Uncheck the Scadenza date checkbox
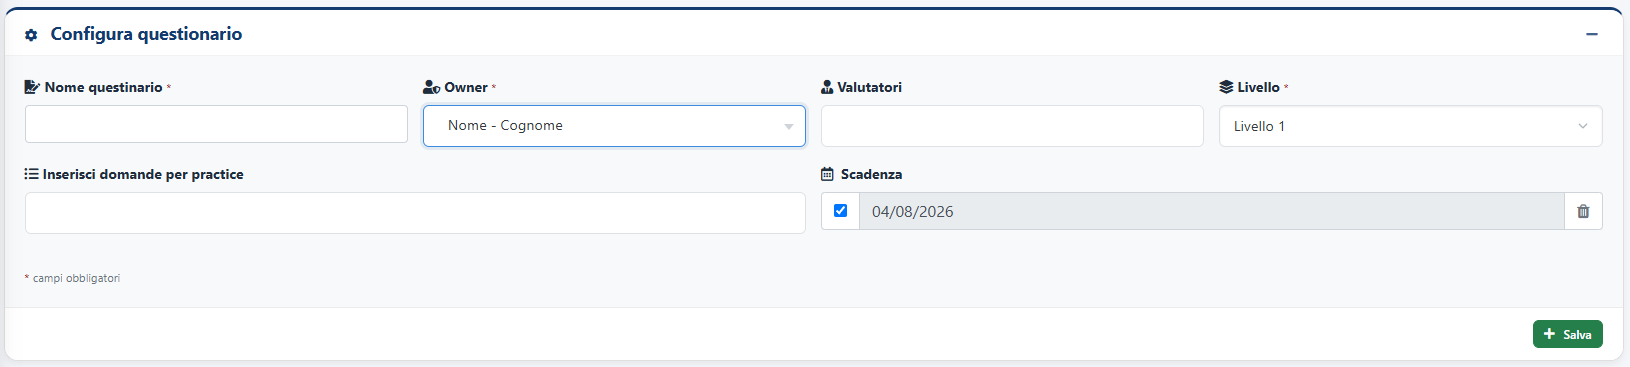Viewport: 1630px width, 367px height. (840, 210)
